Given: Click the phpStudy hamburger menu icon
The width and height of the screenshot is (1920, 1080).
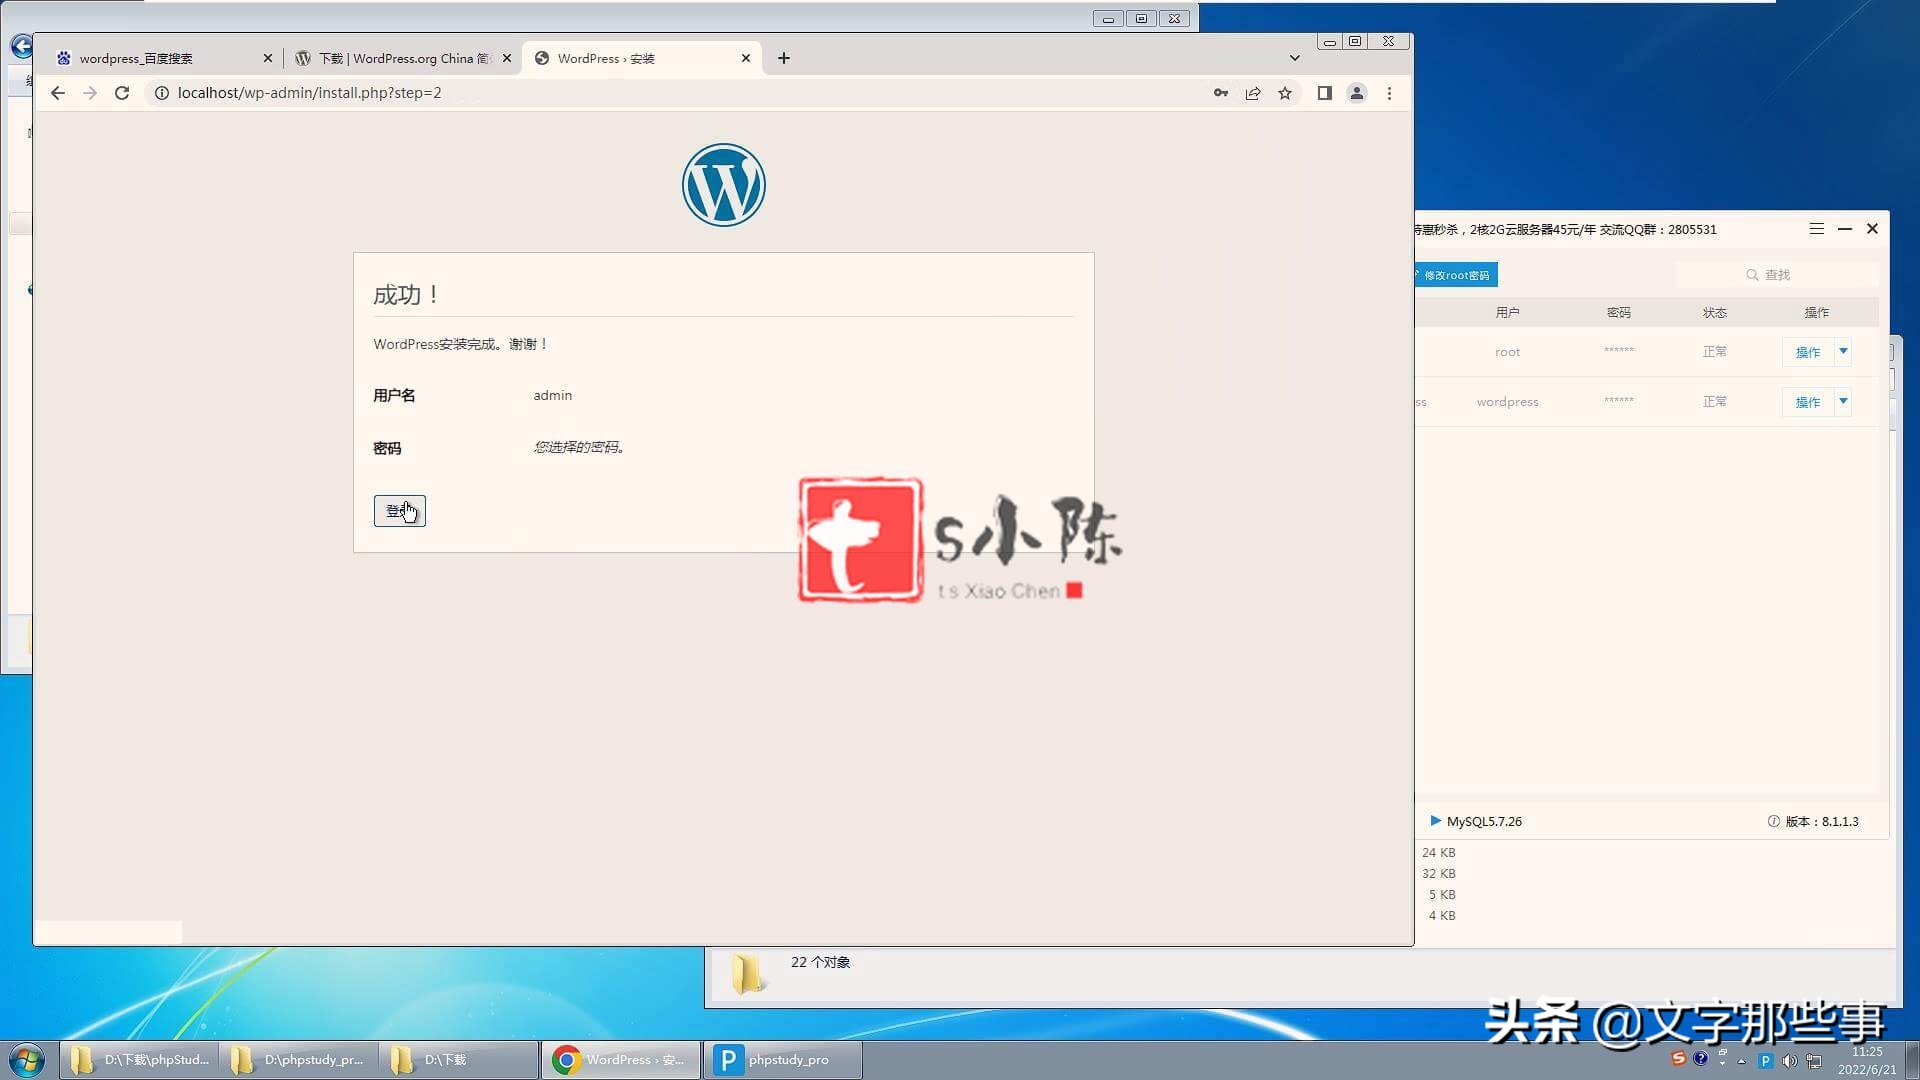Looking at the screenshot, I should tap(1816, 228).
